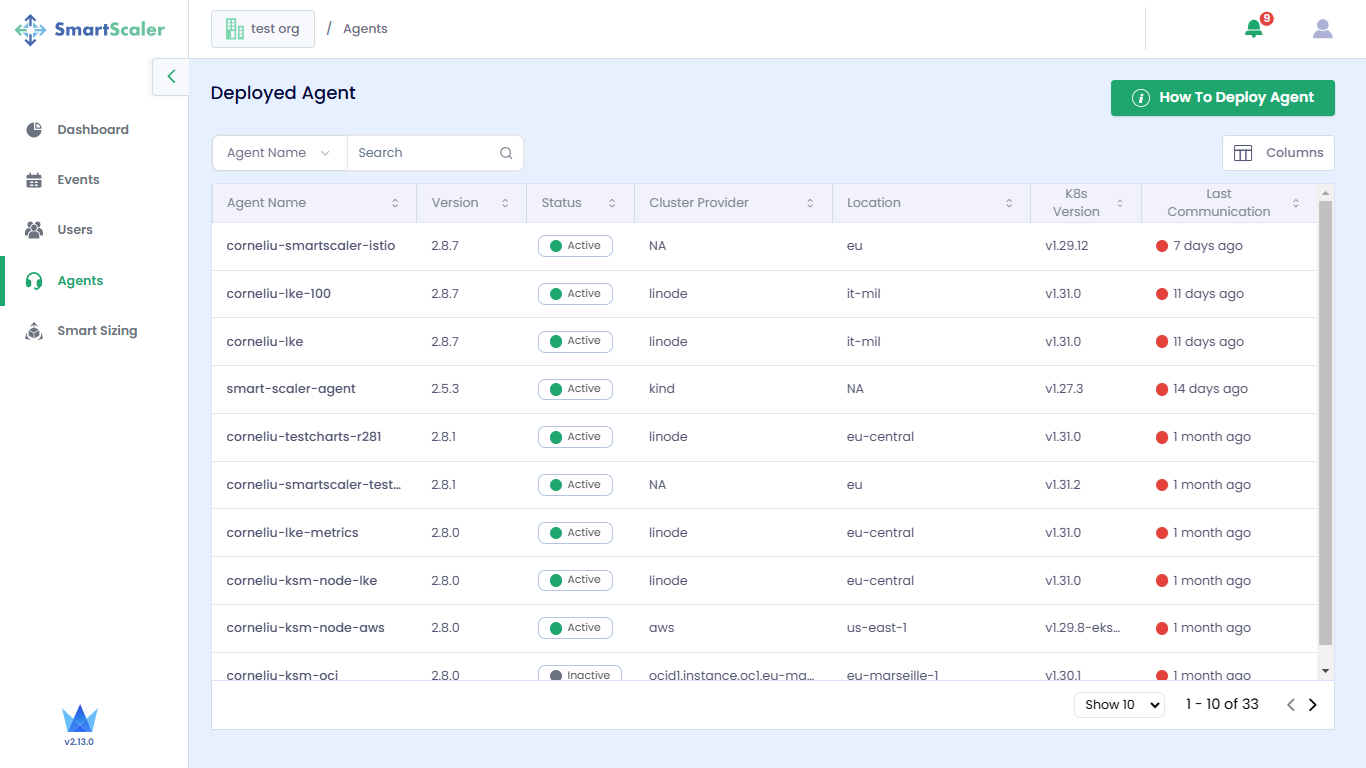Click the table vertical scrollbar thumb
The width and height of the screenshot is (1366, 768).
point(1326,423)
